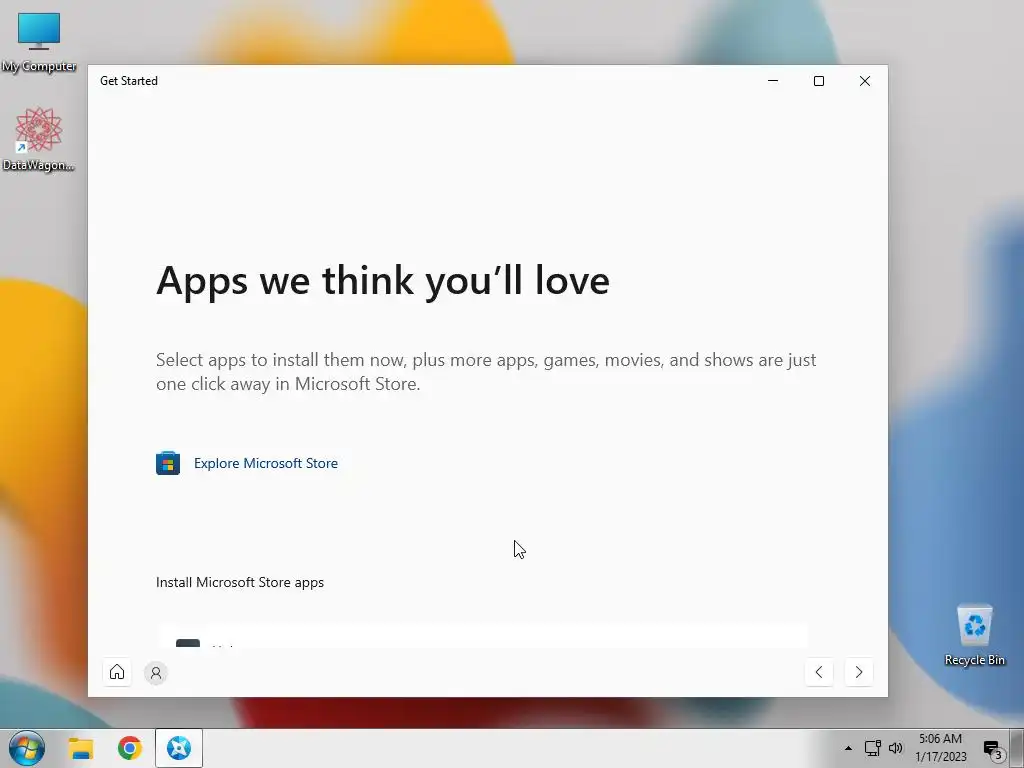Select the Get Started taskbar app icon
Image resolution: width=1024 pixels, height=768 pixels.
click(x=179, y=748)
